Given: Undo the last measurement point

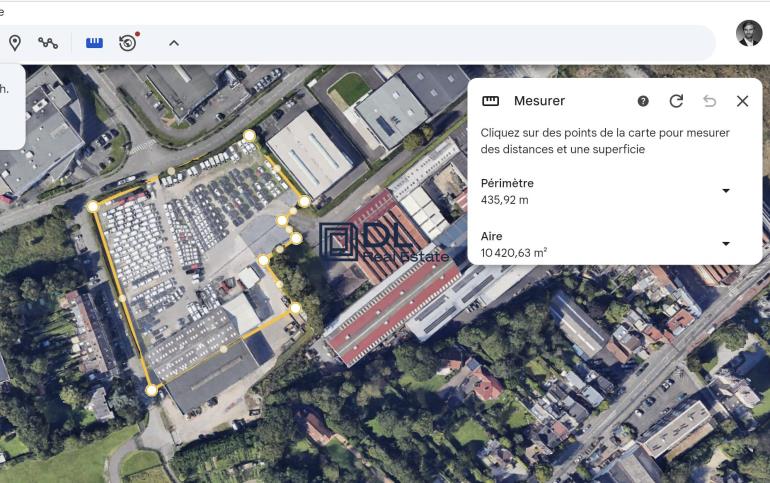Looking at the screenshot, I should pos(709,101).
